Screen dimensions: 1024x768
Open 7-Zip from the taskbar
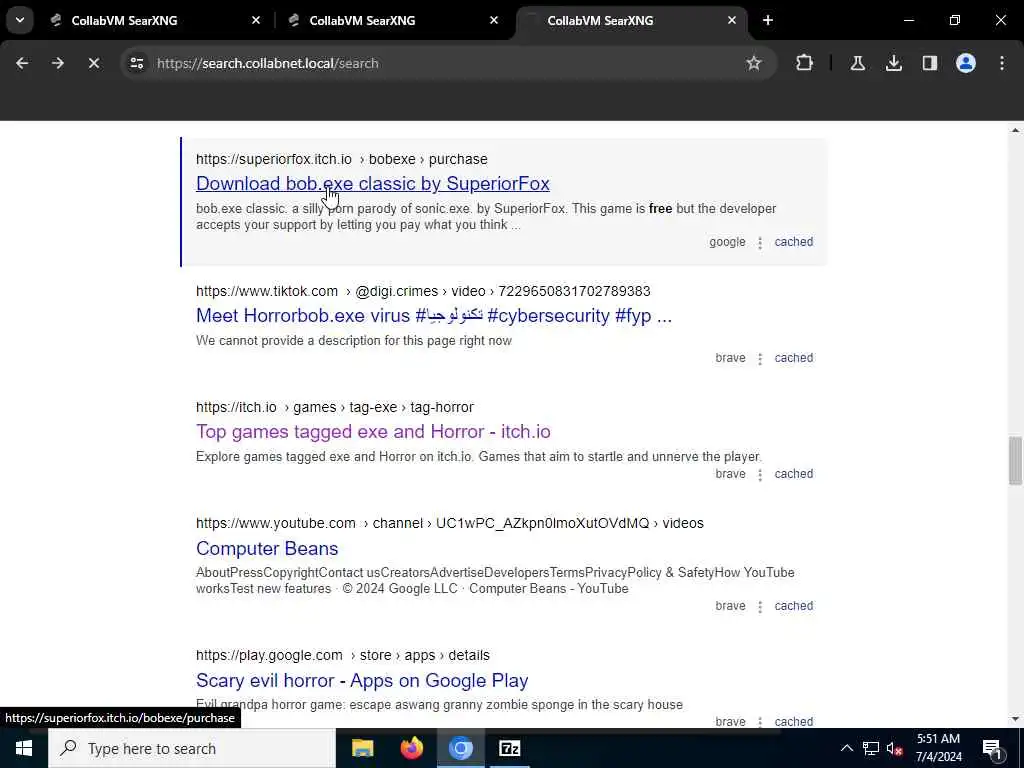tap(509, 748)
